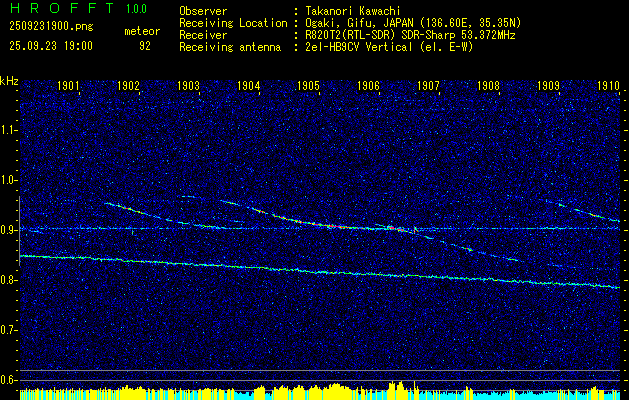Click the 1903 time axis marker
The width and height of the screenshot is (629, 400).
click(x=188, y=85)
